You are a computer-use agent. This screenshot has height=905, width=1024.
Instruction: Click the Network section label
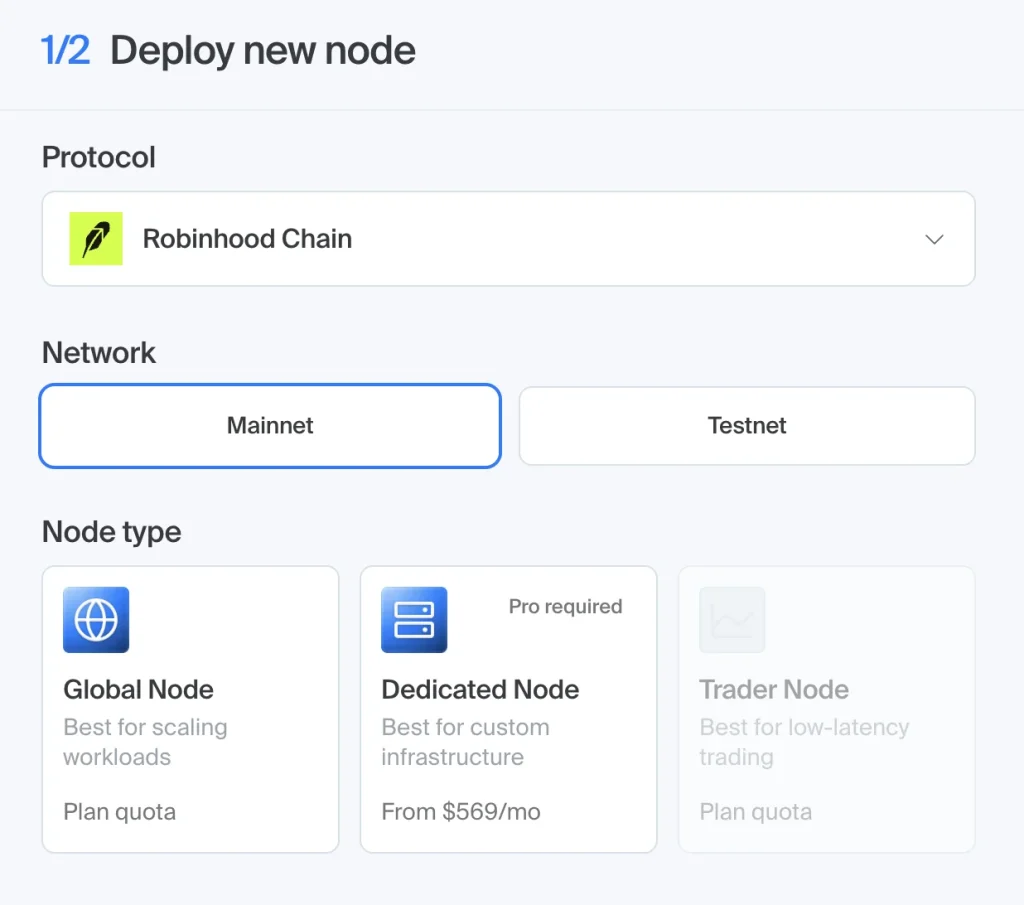(99, 353)
